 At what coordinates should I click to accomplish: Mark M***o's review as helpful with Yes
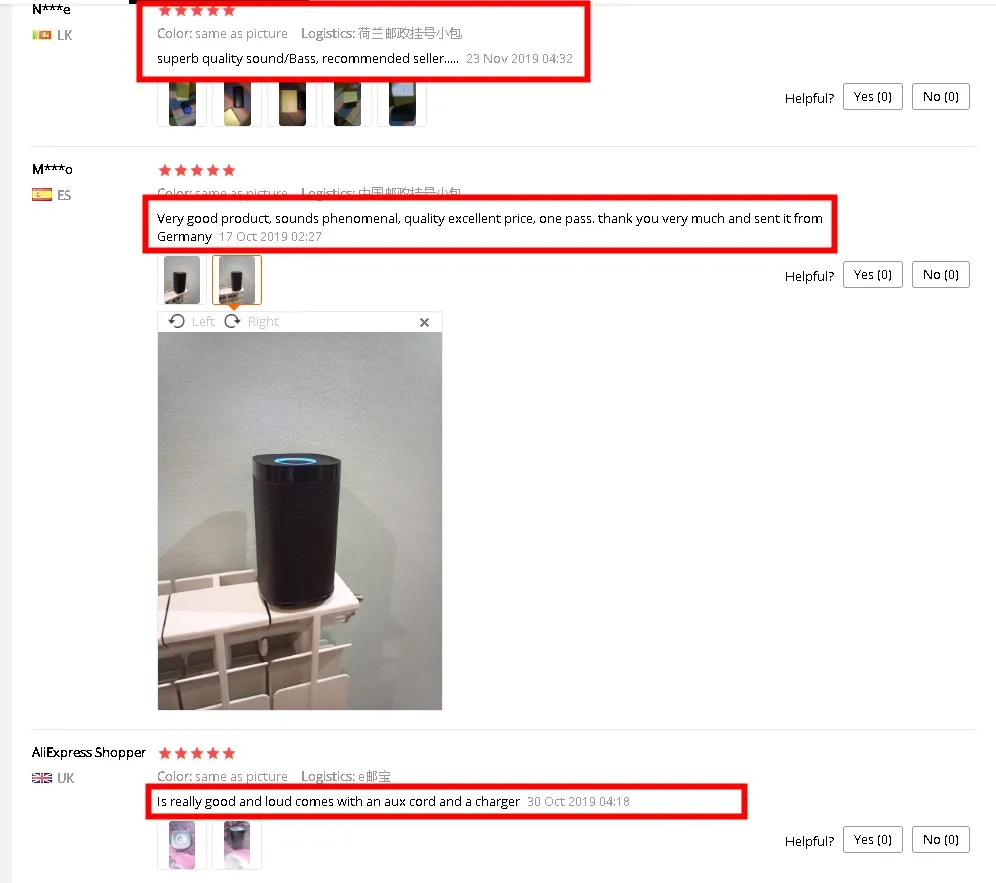[872, 274]
